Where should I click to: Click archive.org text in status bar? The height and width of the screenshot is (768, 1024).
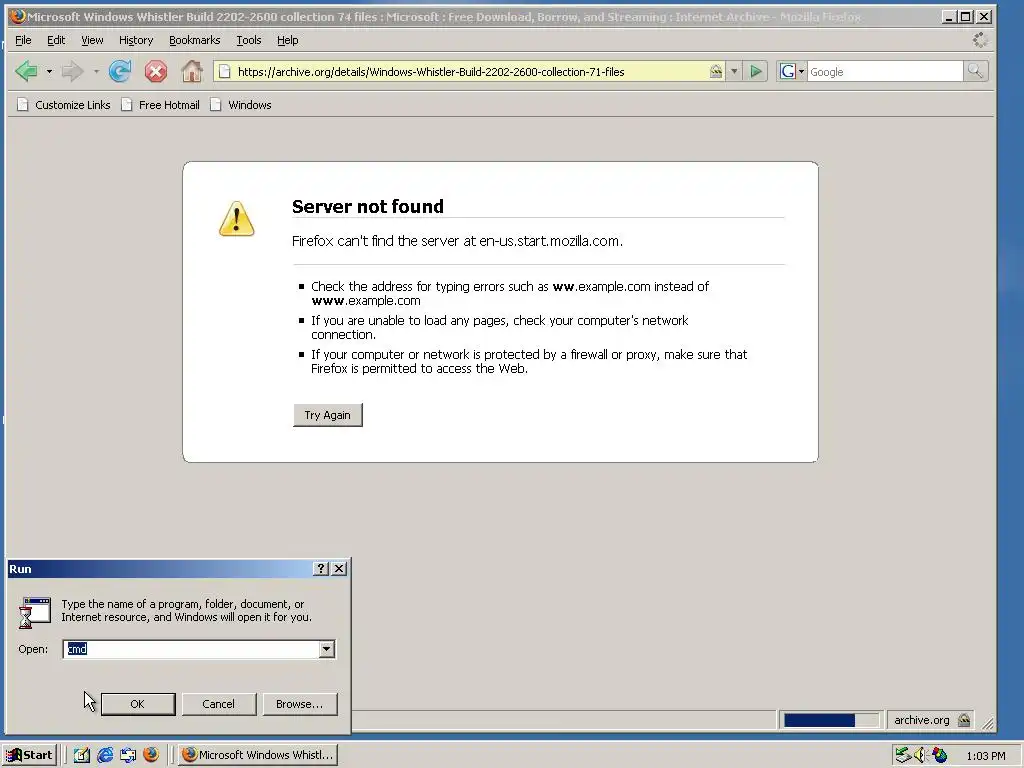click(921, 720)
